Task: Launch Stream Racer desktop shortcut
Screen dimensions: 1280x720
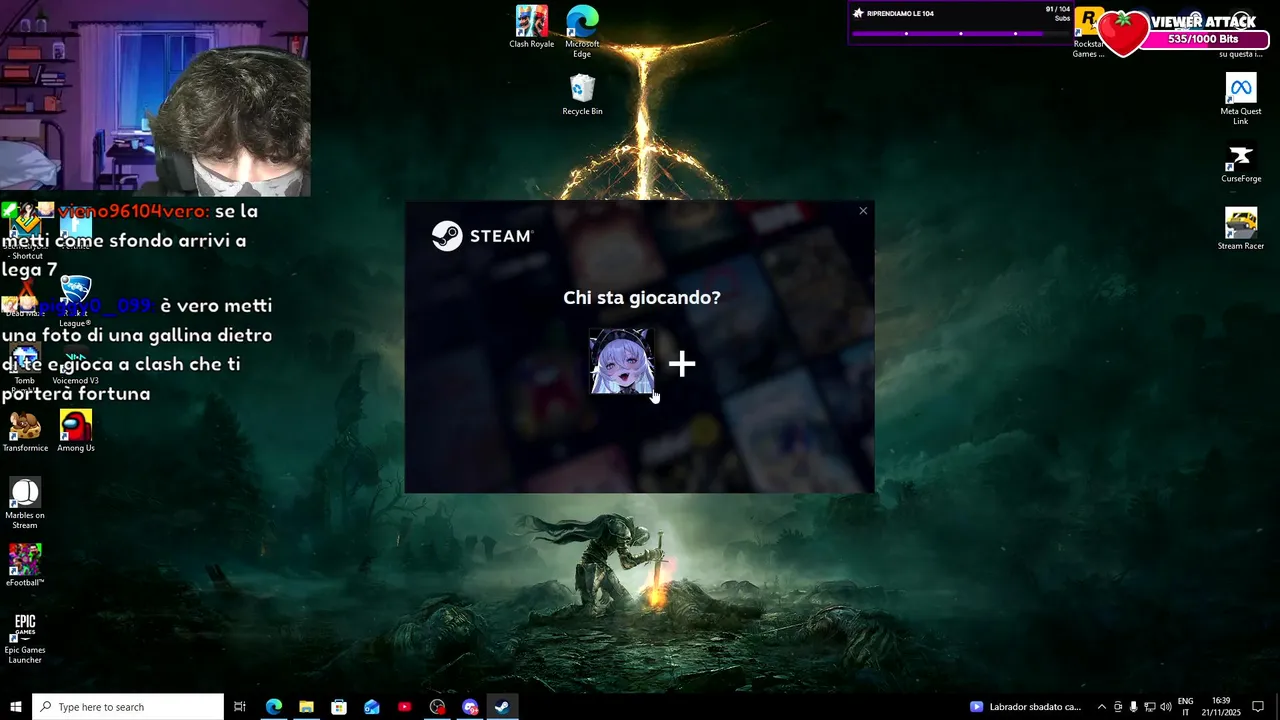Action: point(1241,229)
